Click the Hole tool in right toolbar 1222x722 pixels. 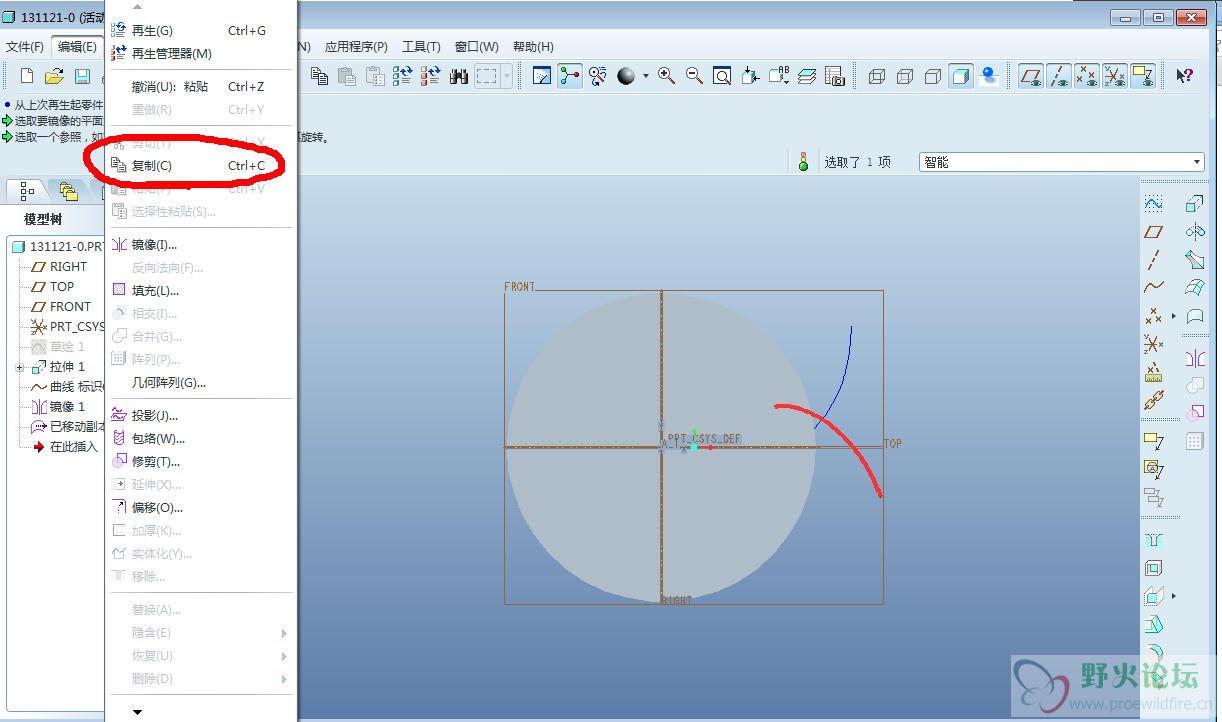(x=1154, y=541)
